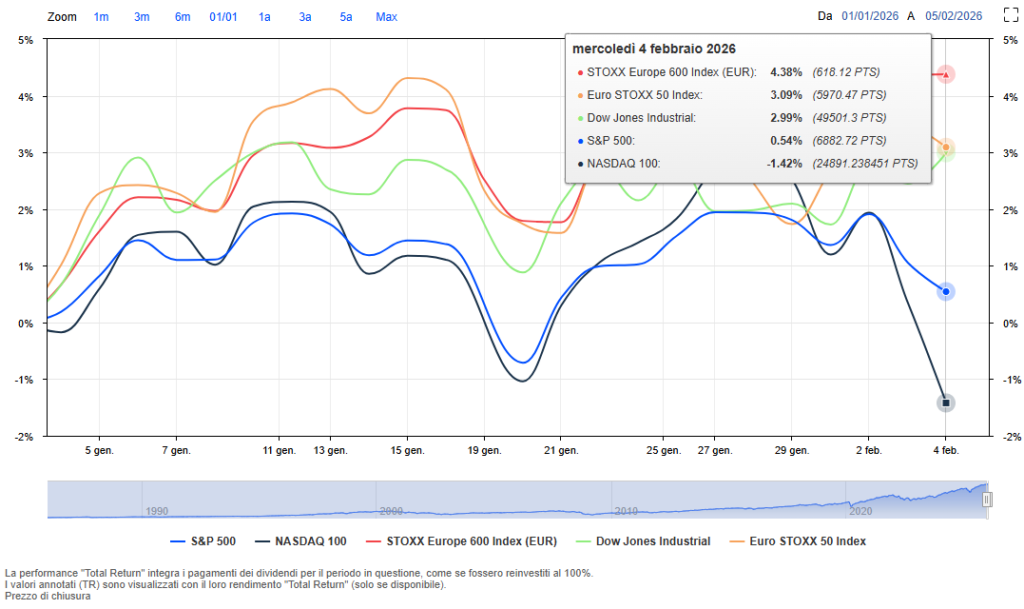Edit the start date 01/01/2026
The image size is (1024, 609).
pos(870,16)
